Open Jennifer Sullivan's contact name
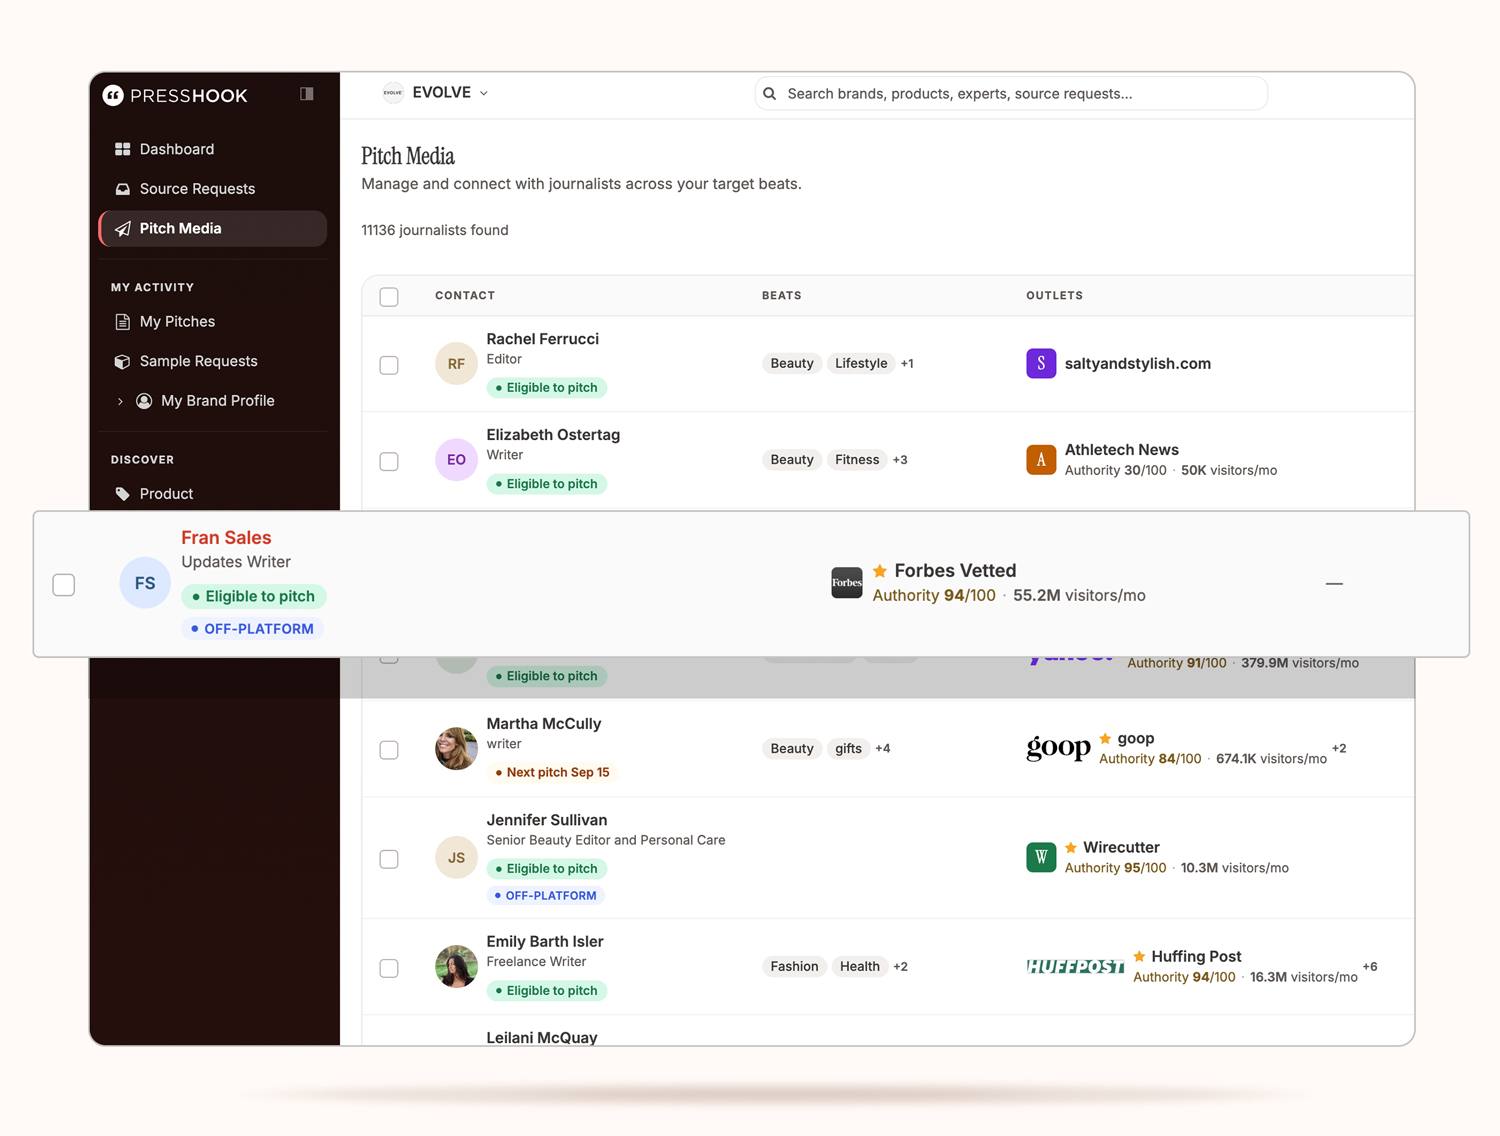The width and height of the screenshot is (1500, 1136). pyautogui.click(x=547, y=820)
